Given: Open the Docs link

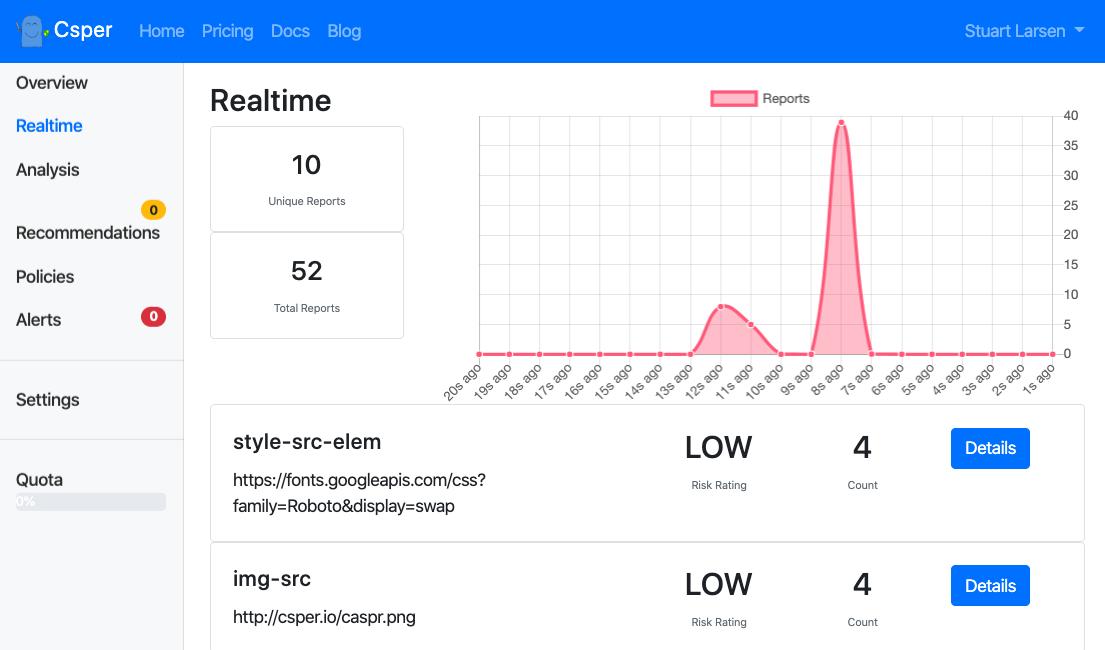Looking at the screenshot, I should (290, 31).
